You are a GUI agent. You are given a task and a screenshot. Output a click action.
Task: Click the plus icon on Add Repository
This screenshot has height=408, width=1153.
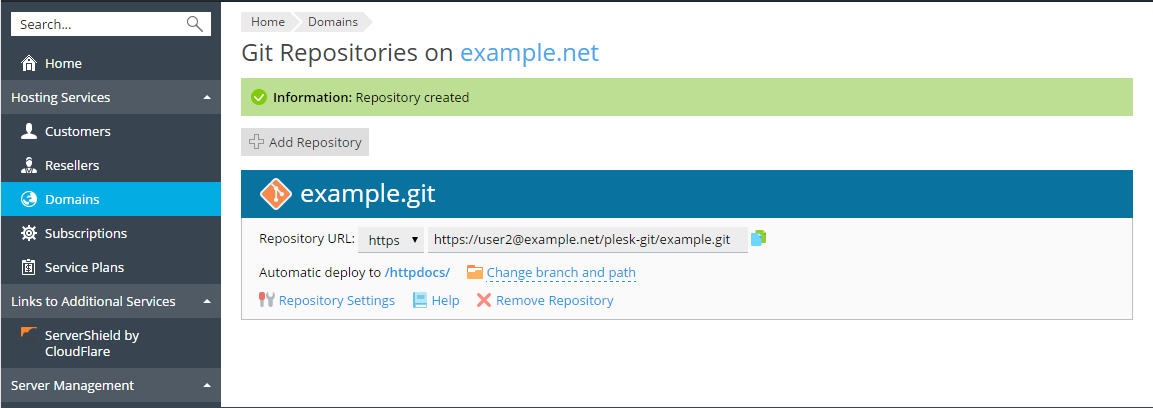(257, 142)
